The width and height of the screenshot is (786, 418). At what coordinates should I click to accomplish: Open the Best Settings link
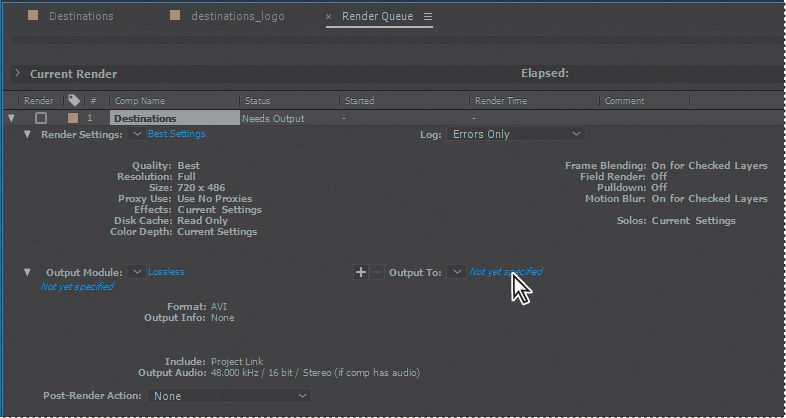coord(176,134)
